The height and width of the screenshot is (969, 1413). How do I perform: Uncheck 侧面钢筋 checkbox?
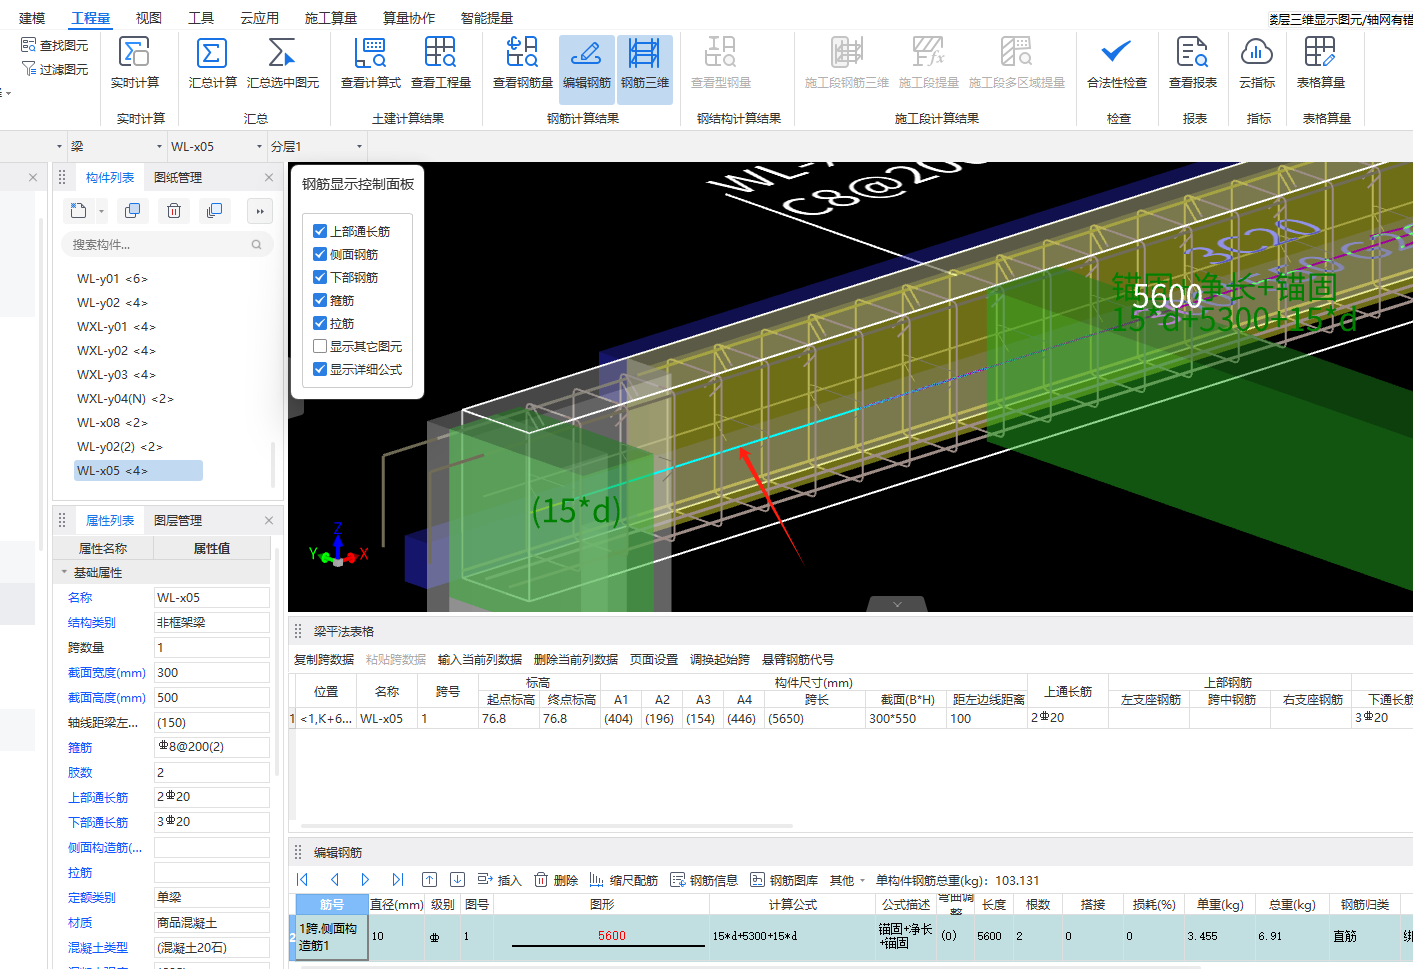[x=320, y=254]
